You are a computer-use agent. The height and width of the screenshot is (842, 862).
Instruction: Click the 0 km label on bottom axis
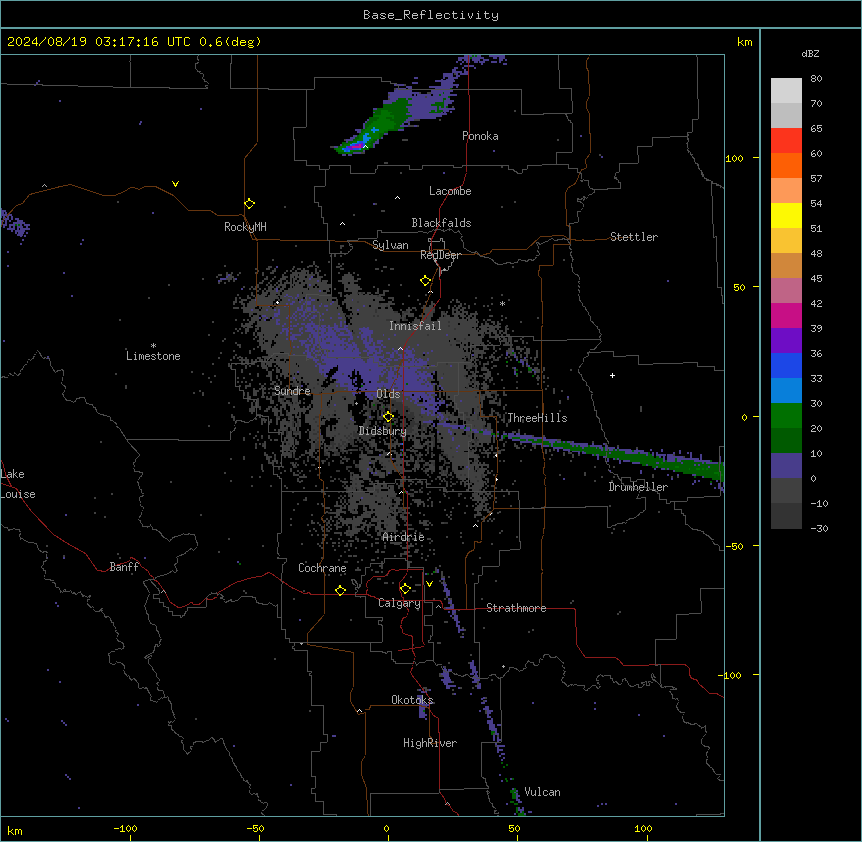[386, 828]
